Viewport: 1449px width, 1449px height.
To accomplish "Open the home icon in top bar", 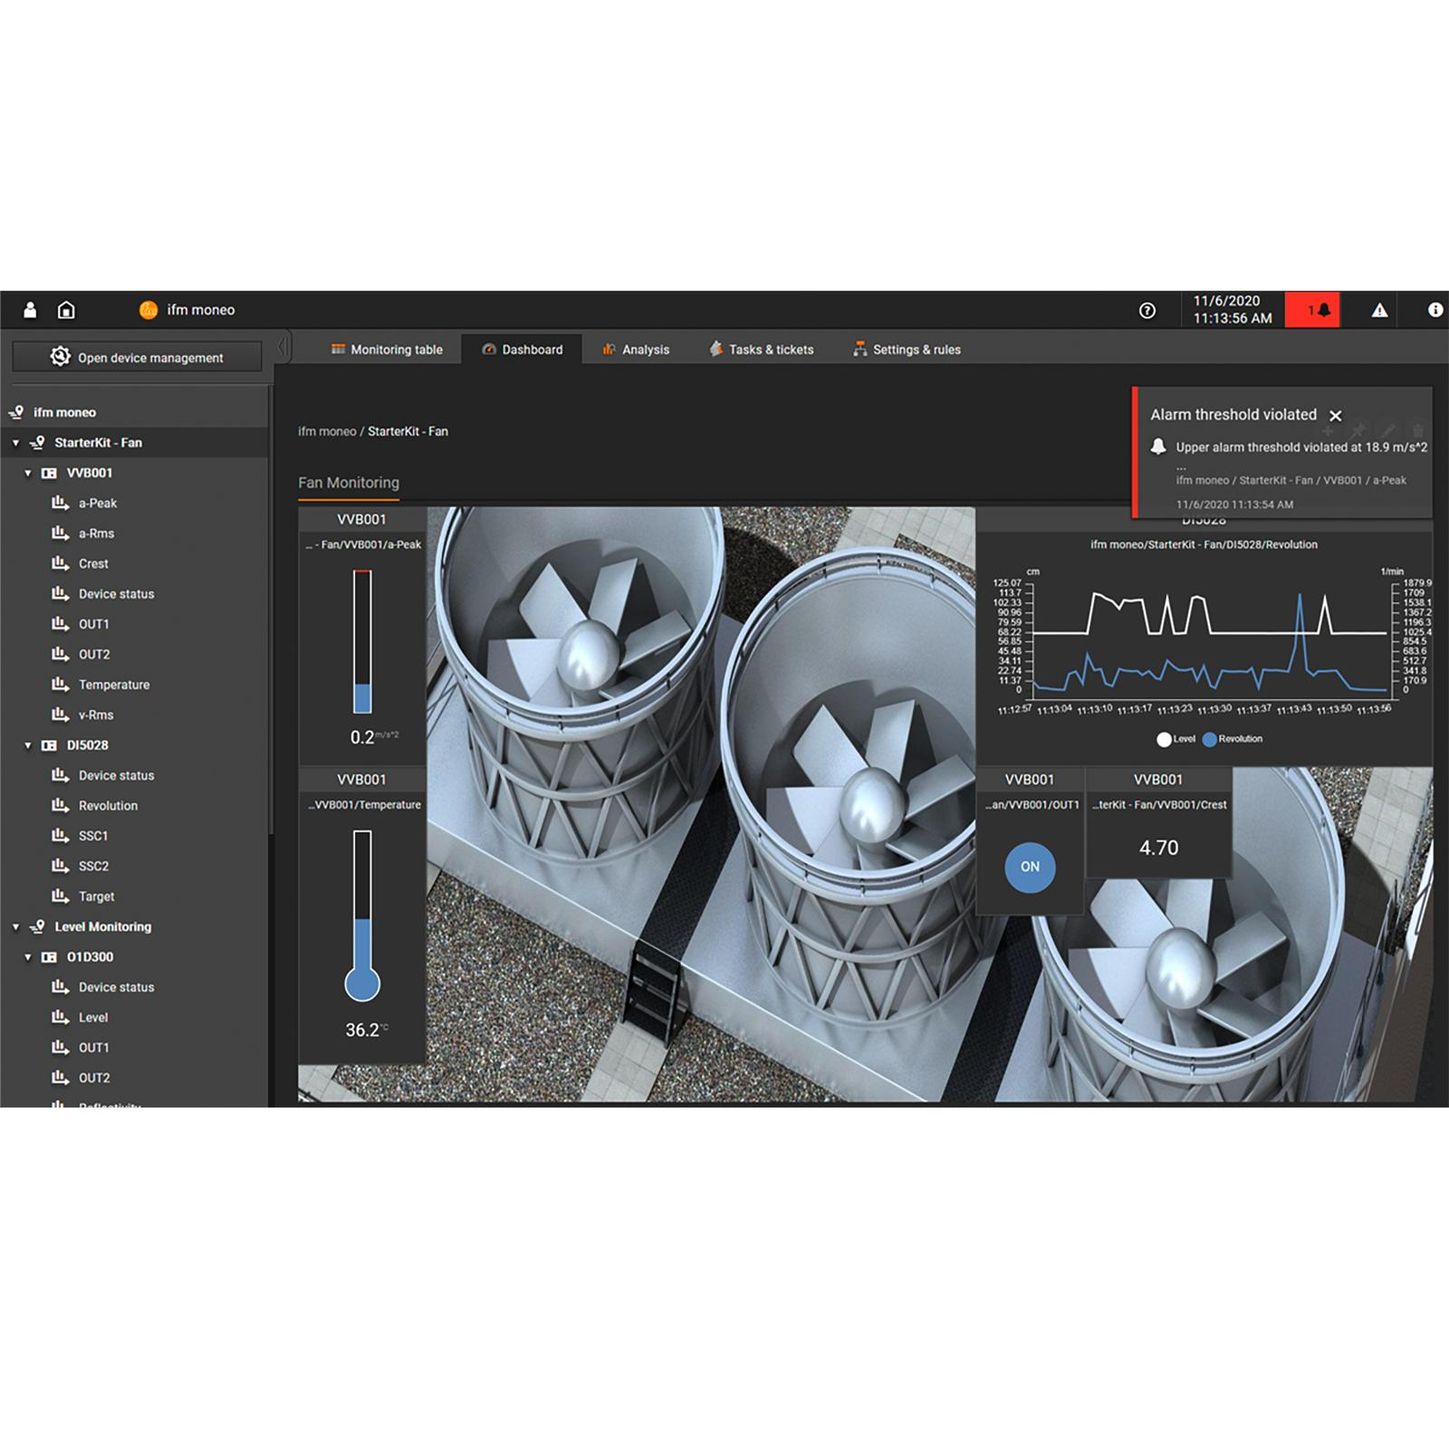I will [66, 310].
